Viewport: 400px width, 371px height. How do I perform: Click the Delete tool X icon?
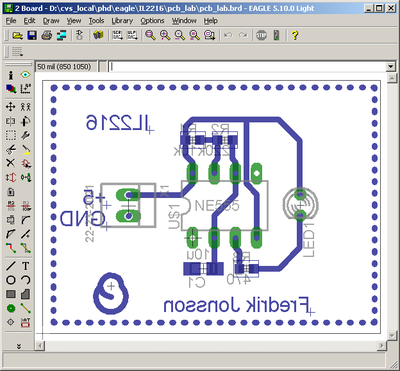point(11,163)
